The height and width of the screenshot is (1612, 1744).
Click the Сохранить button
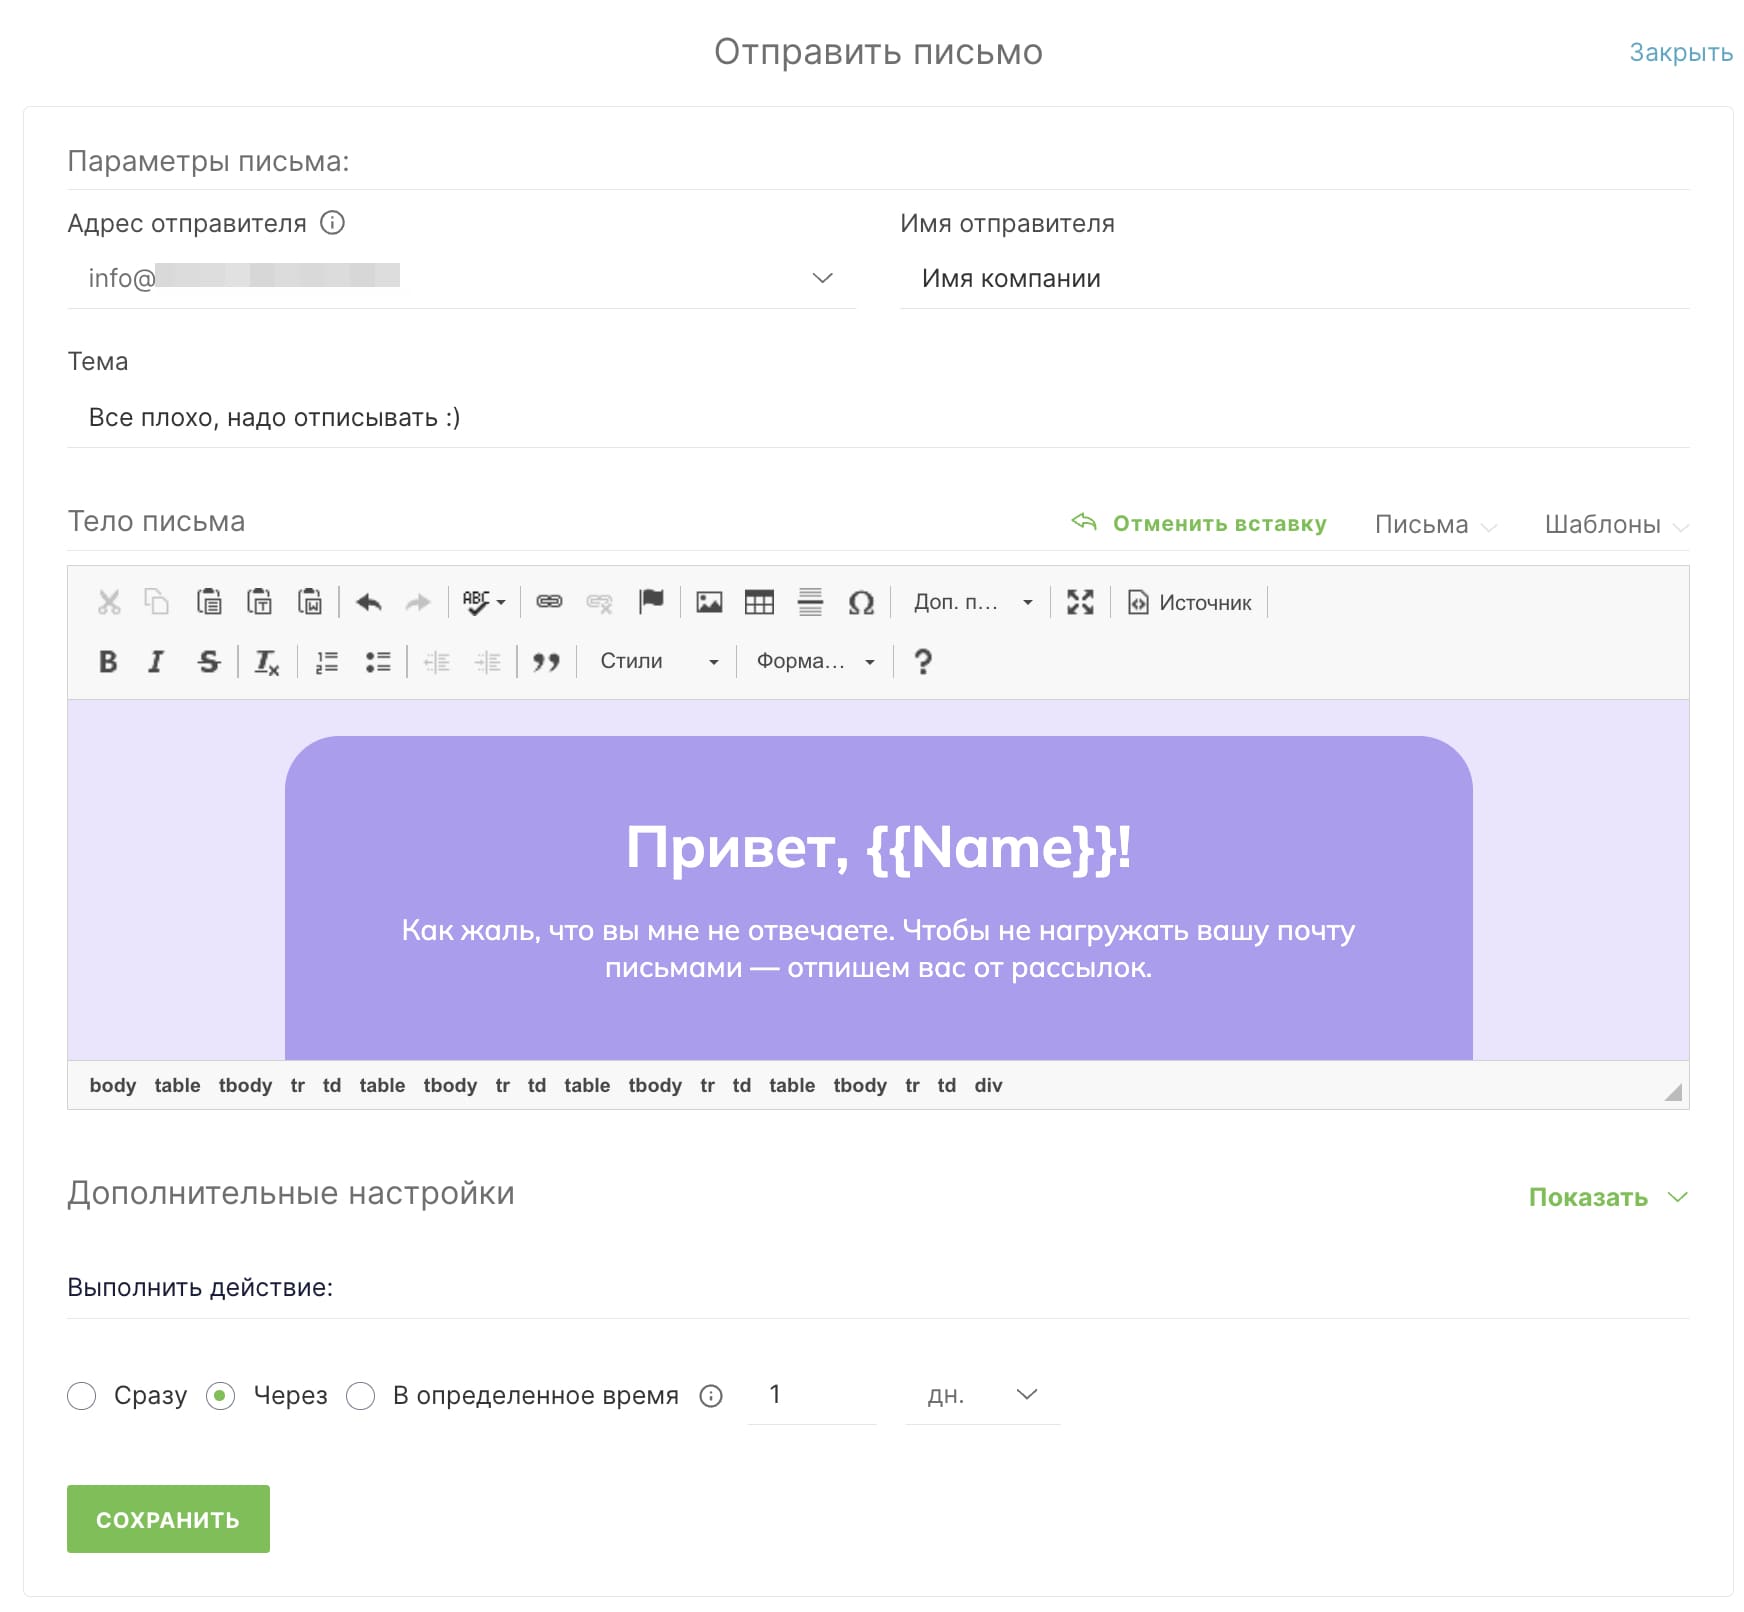[x=168, y=1519]
